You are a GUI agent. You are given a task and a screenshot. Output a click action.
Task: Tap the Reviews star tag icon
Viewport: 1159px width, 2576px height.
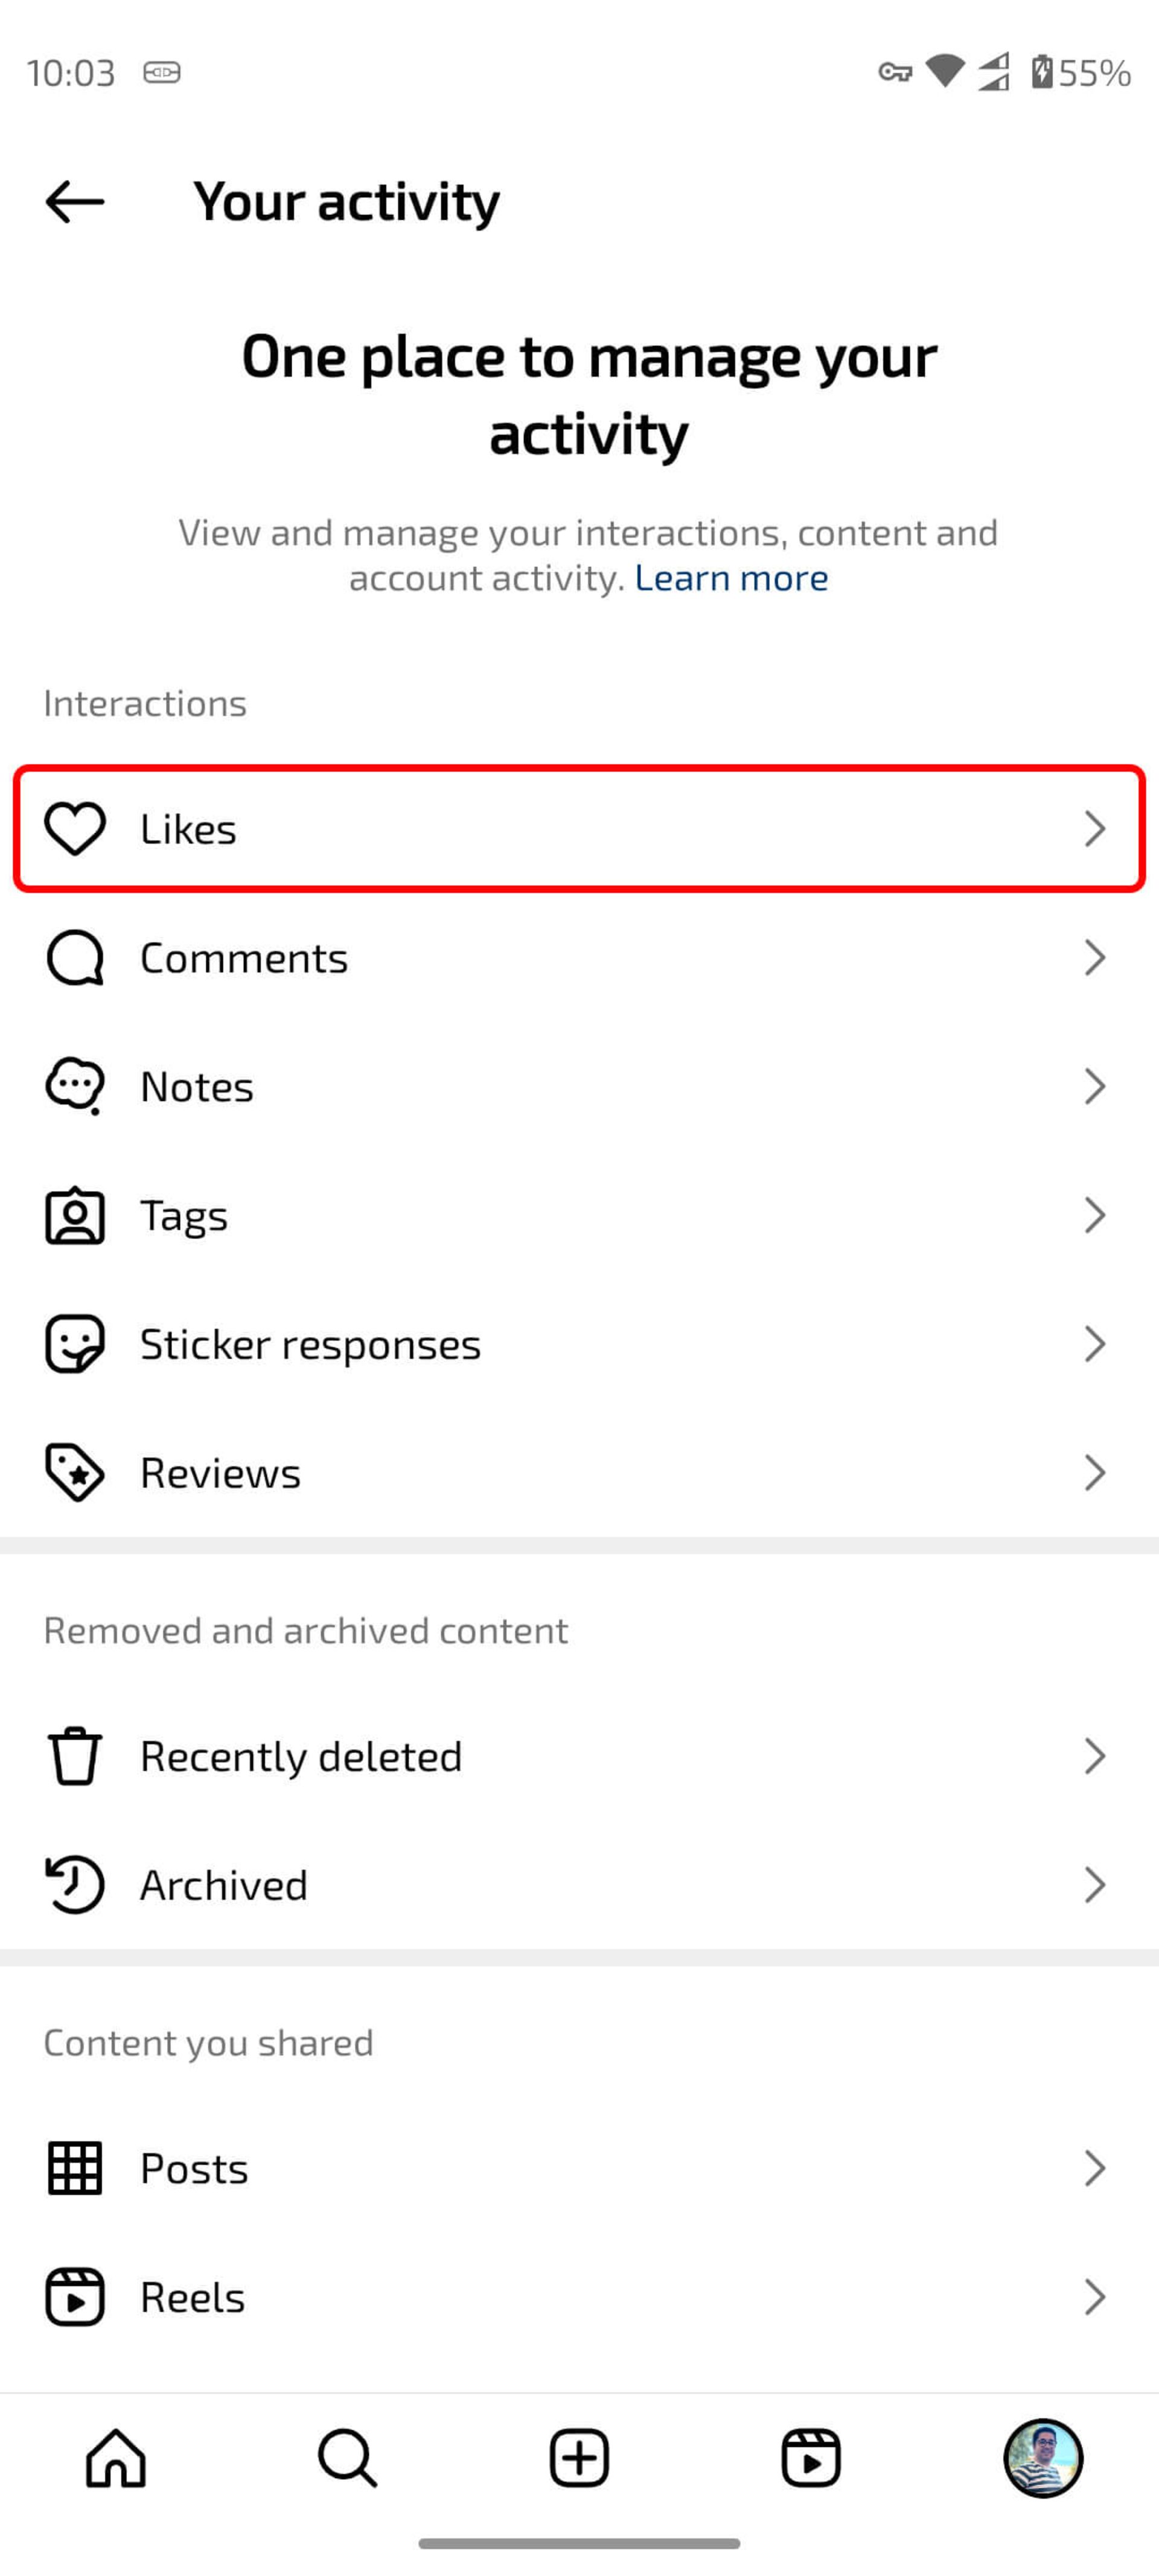pos(75,1473)
